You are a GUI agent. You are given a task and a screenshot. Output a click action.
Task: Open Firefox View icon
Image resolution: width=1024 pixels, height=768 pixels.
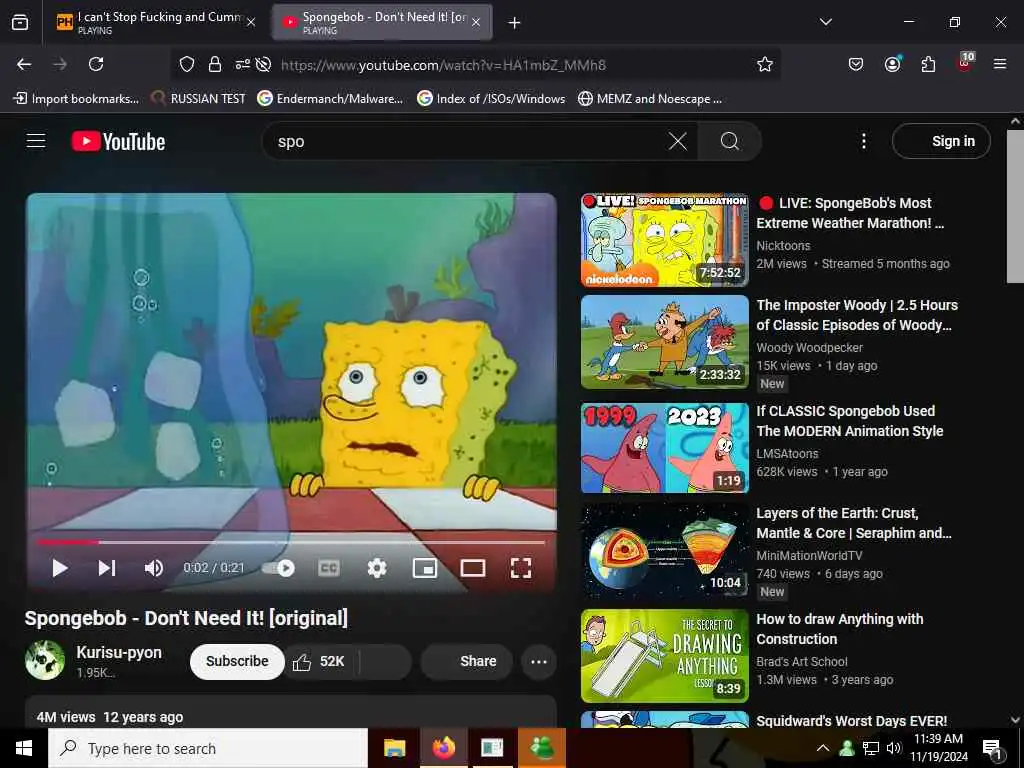coord(20,22)
